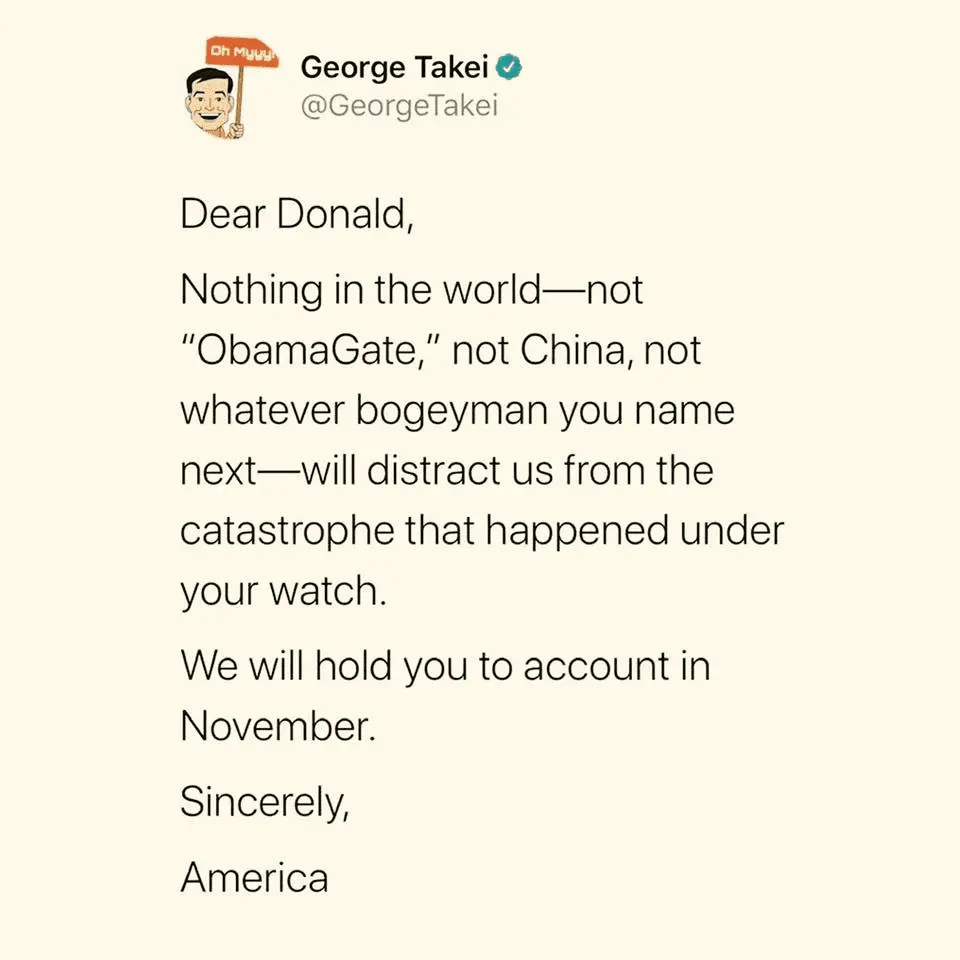
Task: Click the quoted word "ObamaGate"
Action: (x=312, y=351)
